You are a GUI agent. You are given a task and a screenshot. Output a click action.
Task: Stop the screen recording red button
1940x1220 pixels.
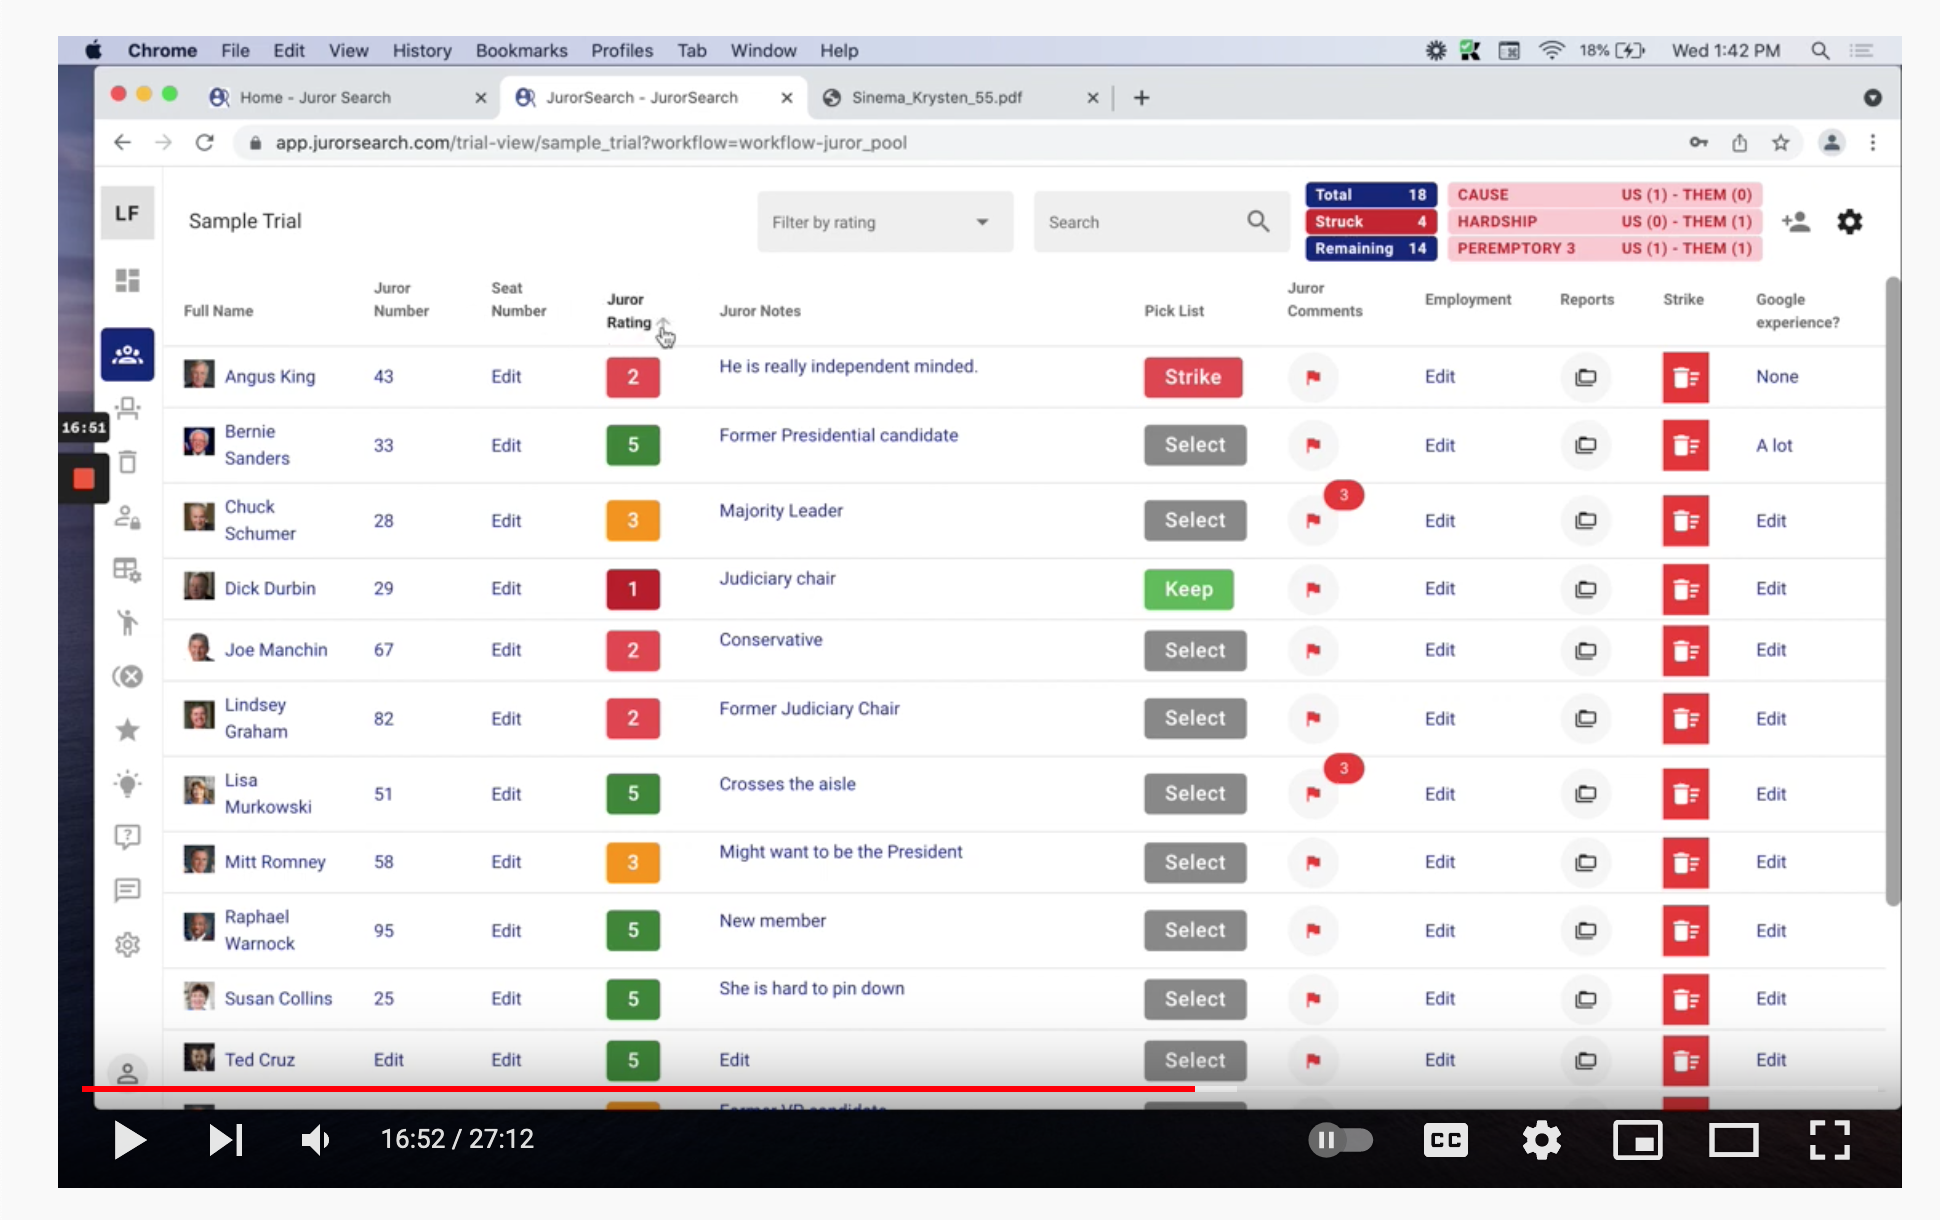84,479
